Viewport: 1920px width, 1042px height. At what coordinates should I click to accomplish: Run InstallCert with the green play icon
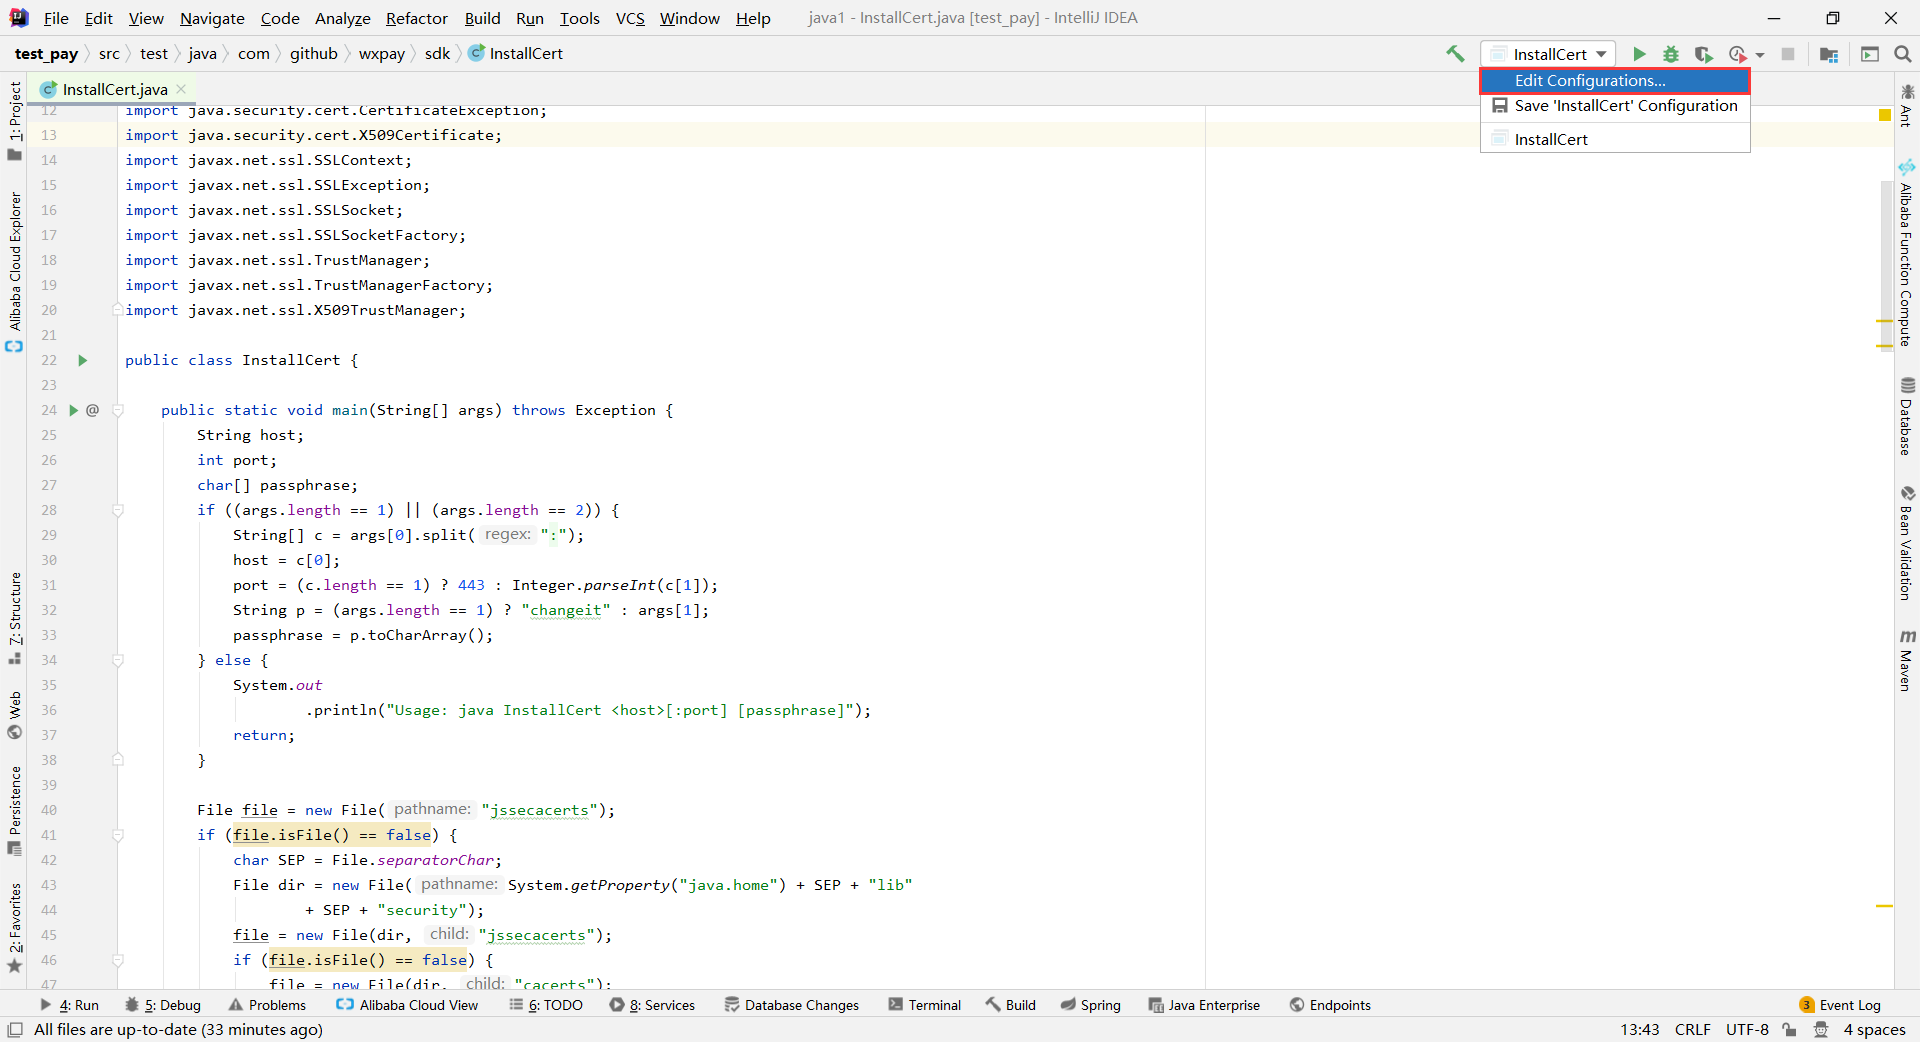[1639, 54]
